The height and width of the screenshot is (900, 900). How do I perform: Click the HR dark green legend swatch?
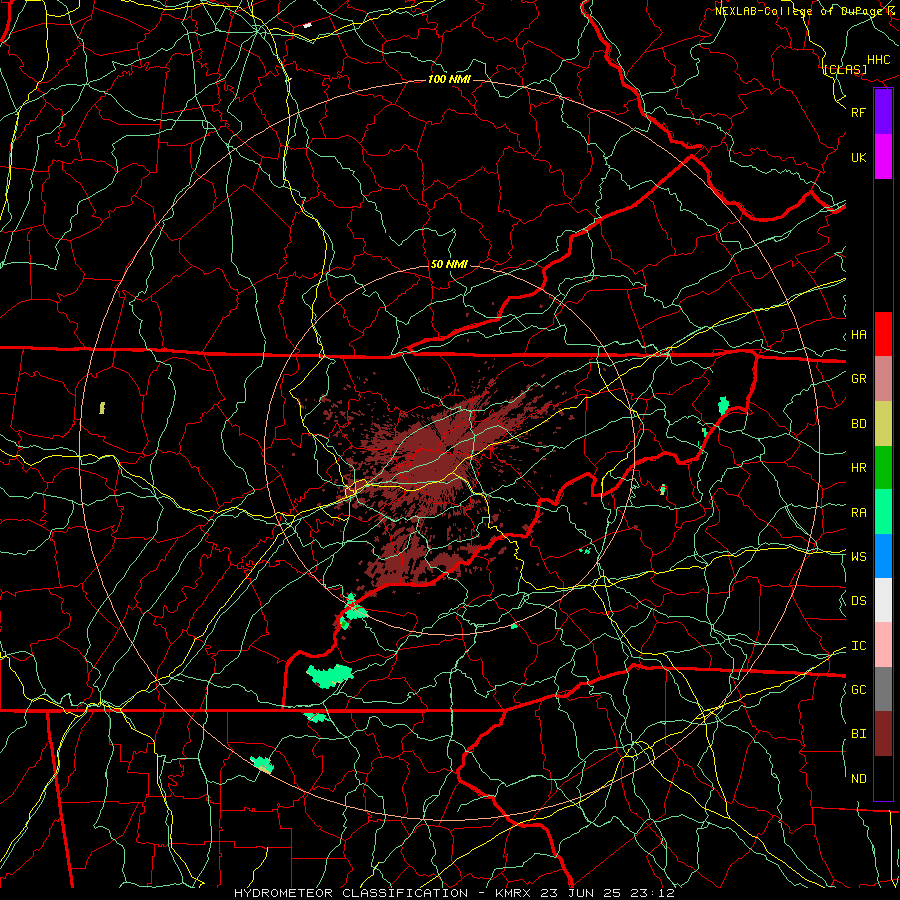coord(883,467)
